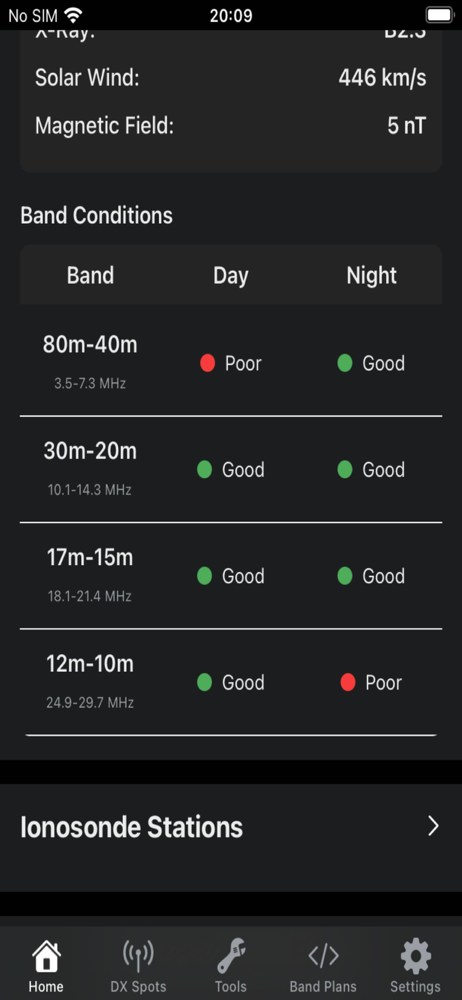Open the Tools wrench icon
Viewport: 462px width, 1000px height.
[231, 956]
